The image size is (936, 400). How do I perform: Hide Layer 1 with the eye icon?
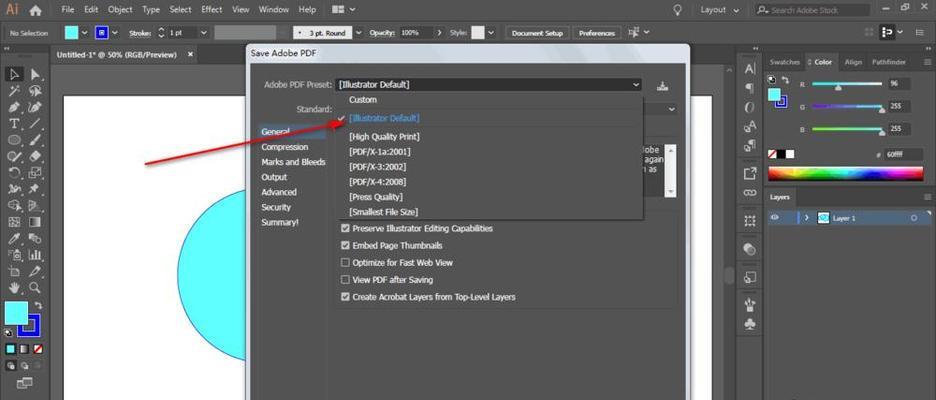pyautogui.click(x=775, y=218)
